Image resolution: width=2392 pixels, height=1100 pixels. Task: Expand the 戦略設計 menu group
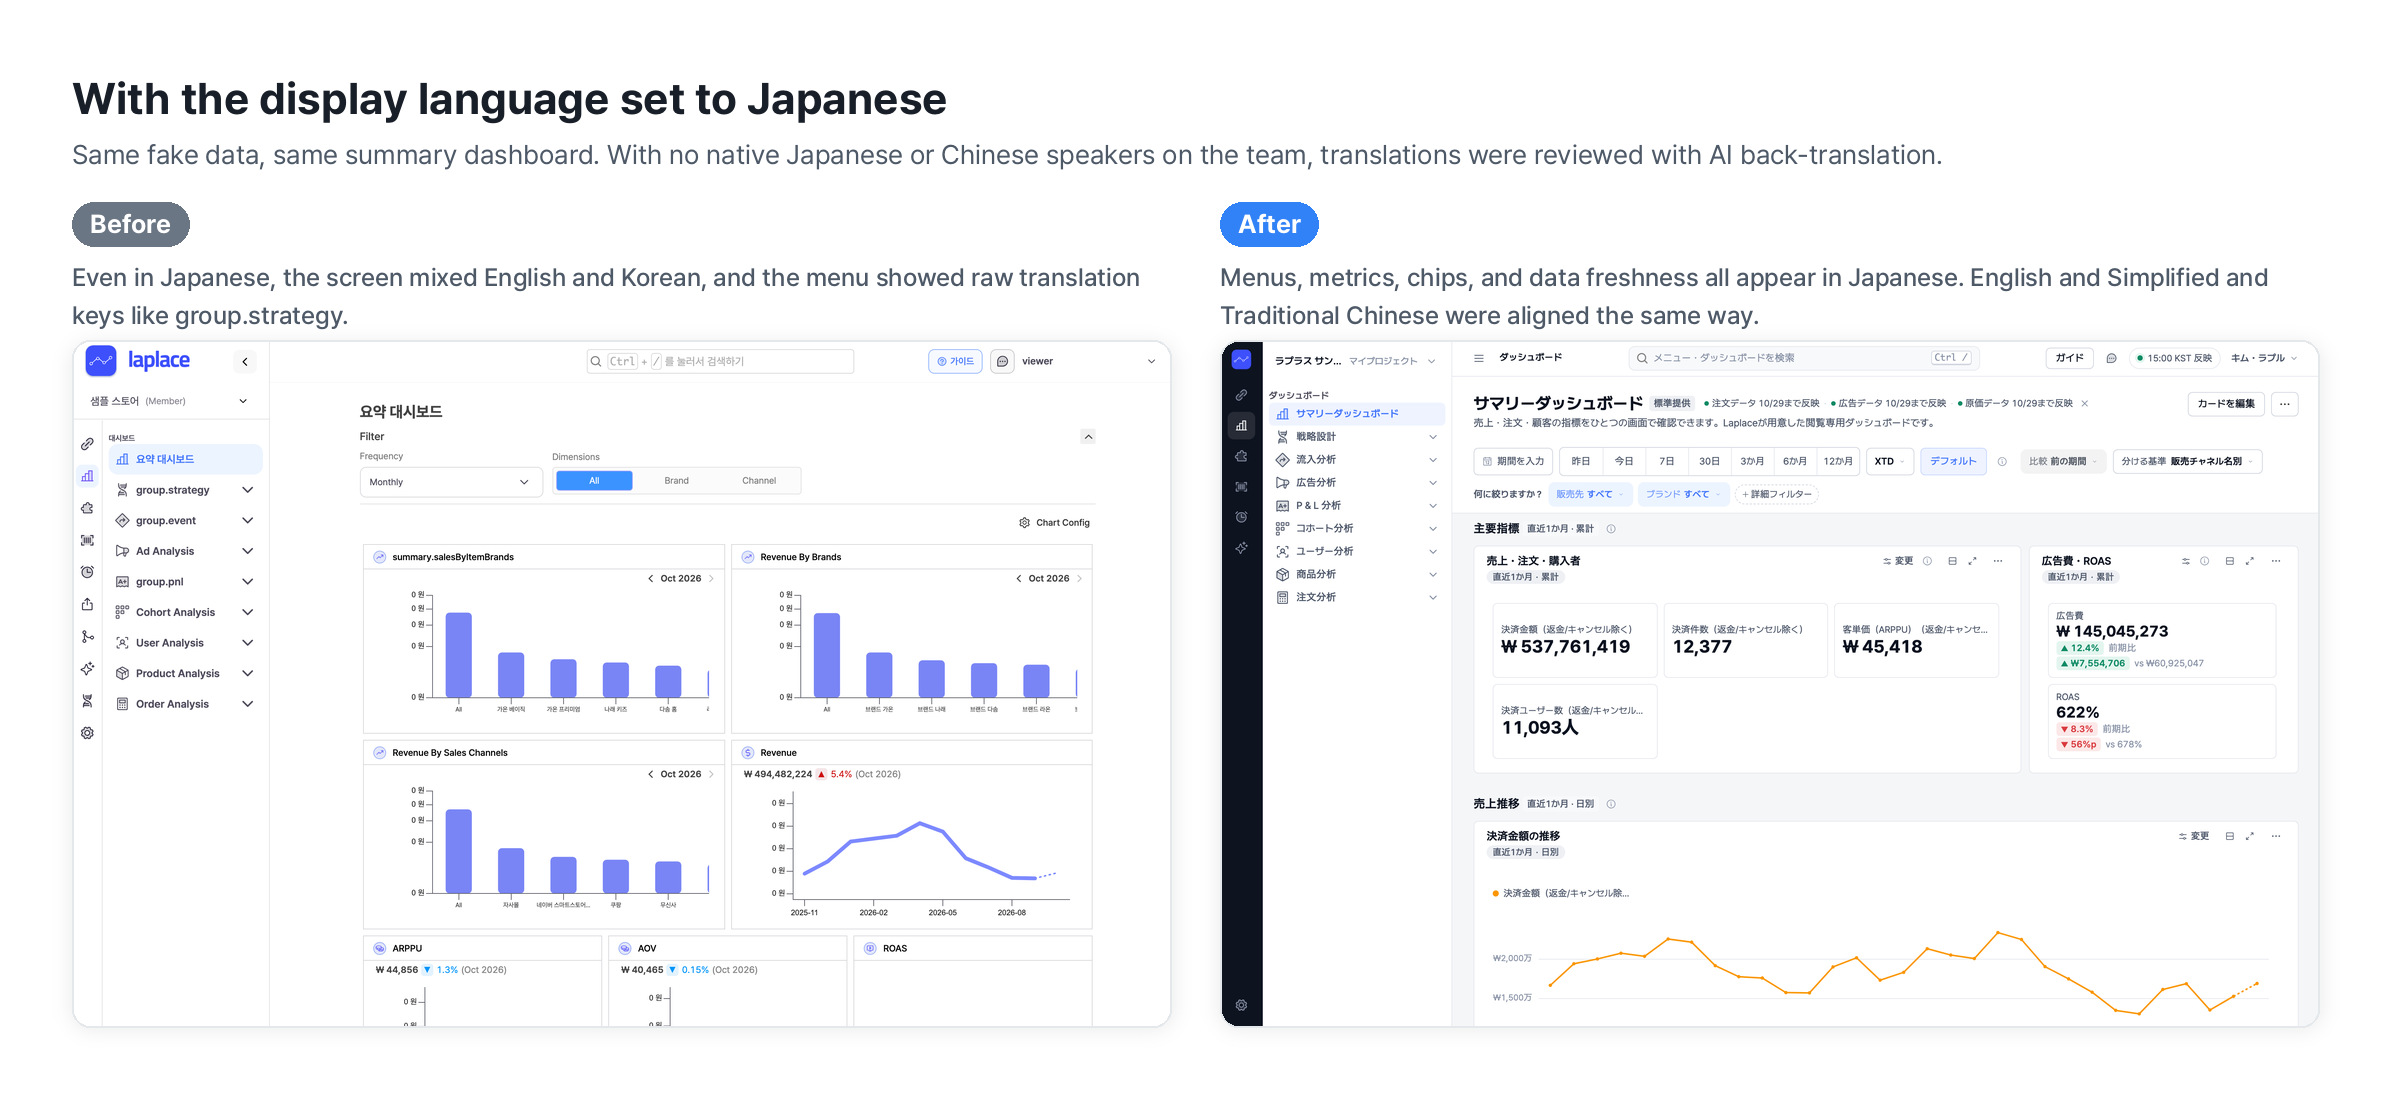(x=1357, y=437)
